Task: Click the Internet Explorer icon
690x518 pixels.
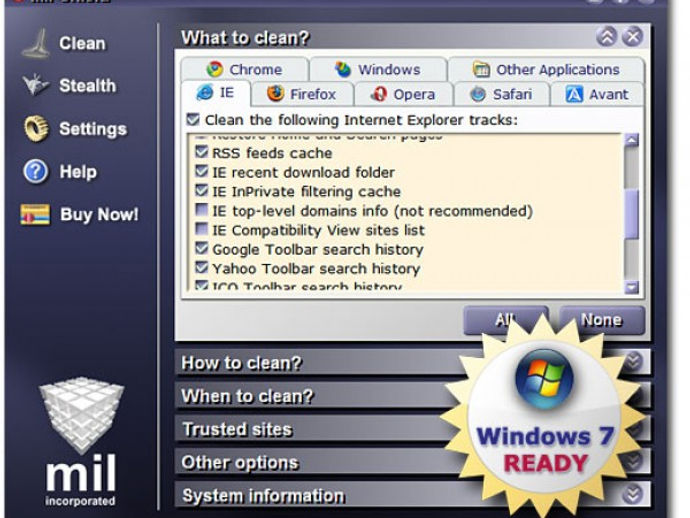Action: [x=205, y=93]
